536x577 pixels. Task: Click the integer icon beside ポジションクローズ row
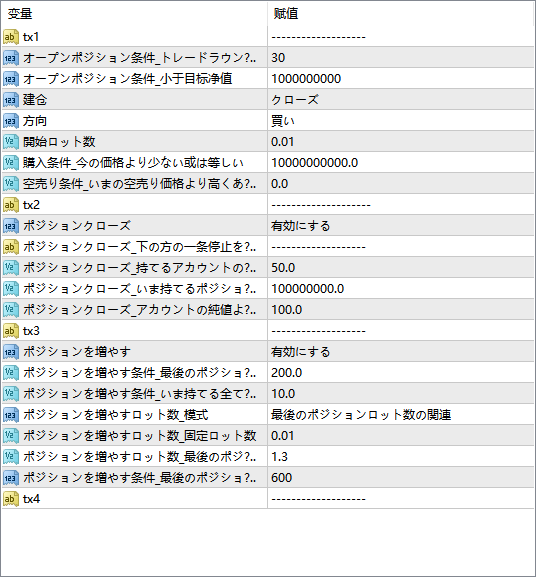pos(11,226)
